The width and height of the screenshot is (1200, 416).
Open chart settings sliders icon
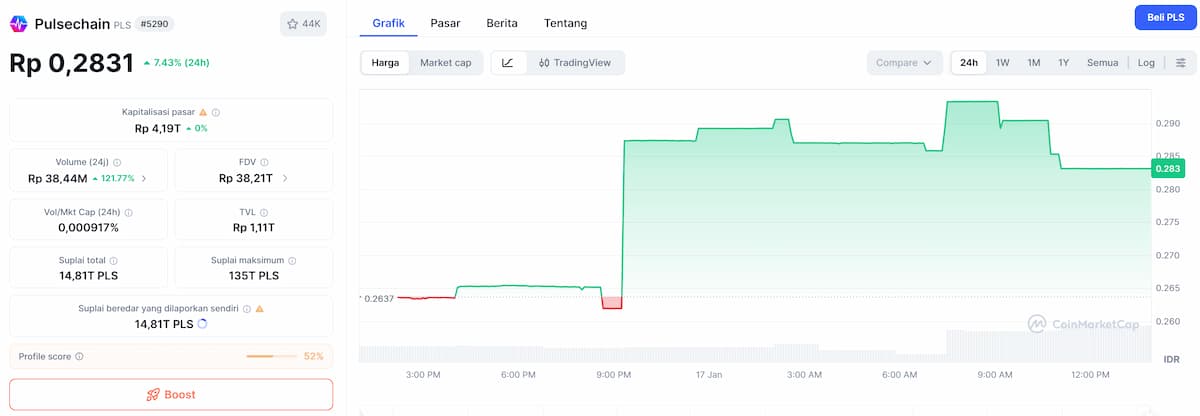1181,62
